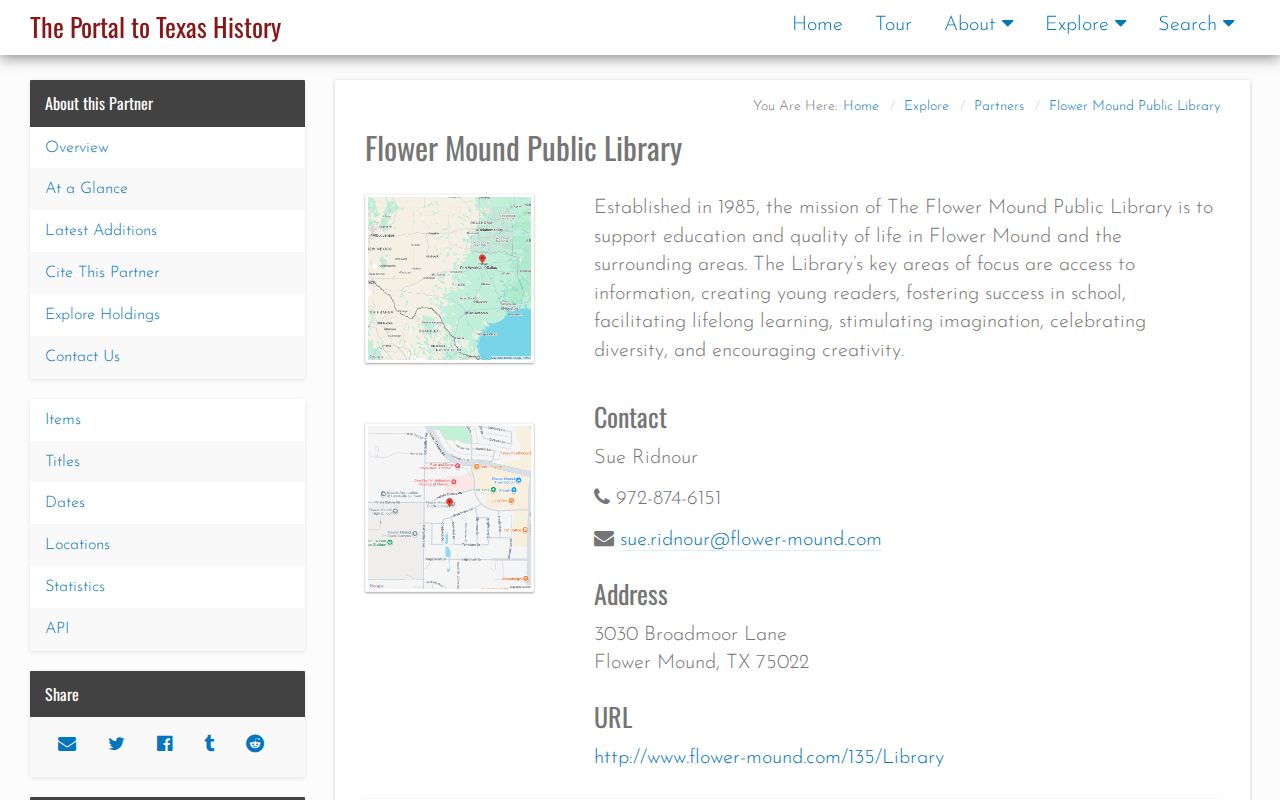Click the phone number 972-874-6151
This screenshot has width=1280, height=800.
click(x=668, y=498)
